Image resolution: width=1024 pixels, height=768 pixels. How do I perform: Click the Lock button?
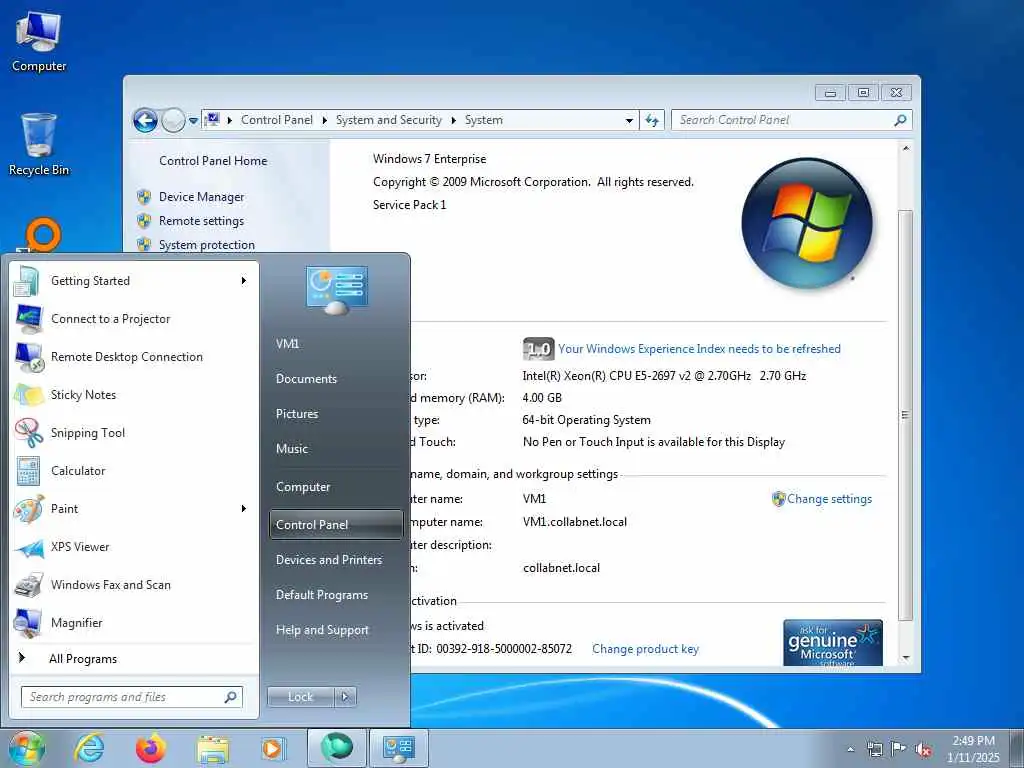(x=300, y=697)
